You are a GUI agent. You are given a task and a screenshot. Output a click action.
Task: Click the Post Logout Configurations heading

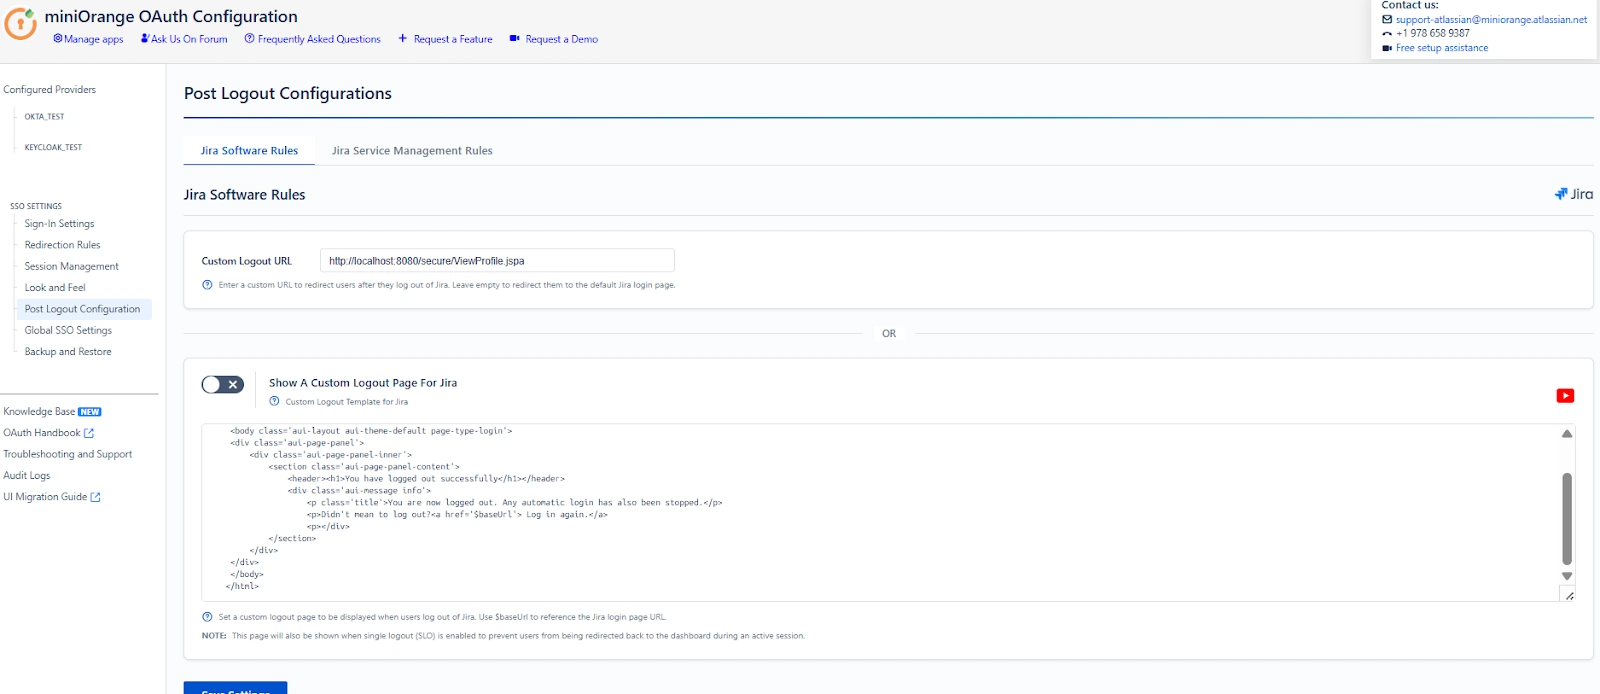click(288, 93)
